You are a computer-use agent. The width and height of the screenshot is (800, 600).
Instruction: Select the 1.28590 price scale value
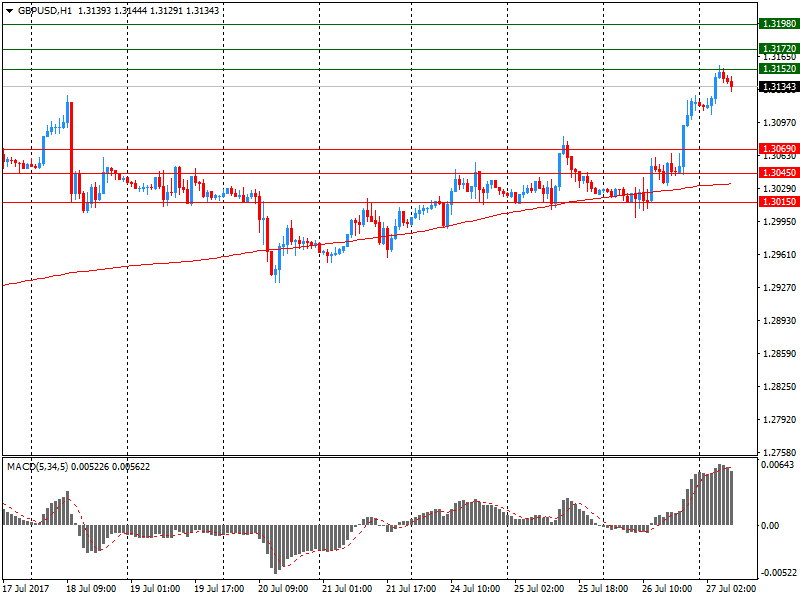pyautogui.click(x=779, y=354)
